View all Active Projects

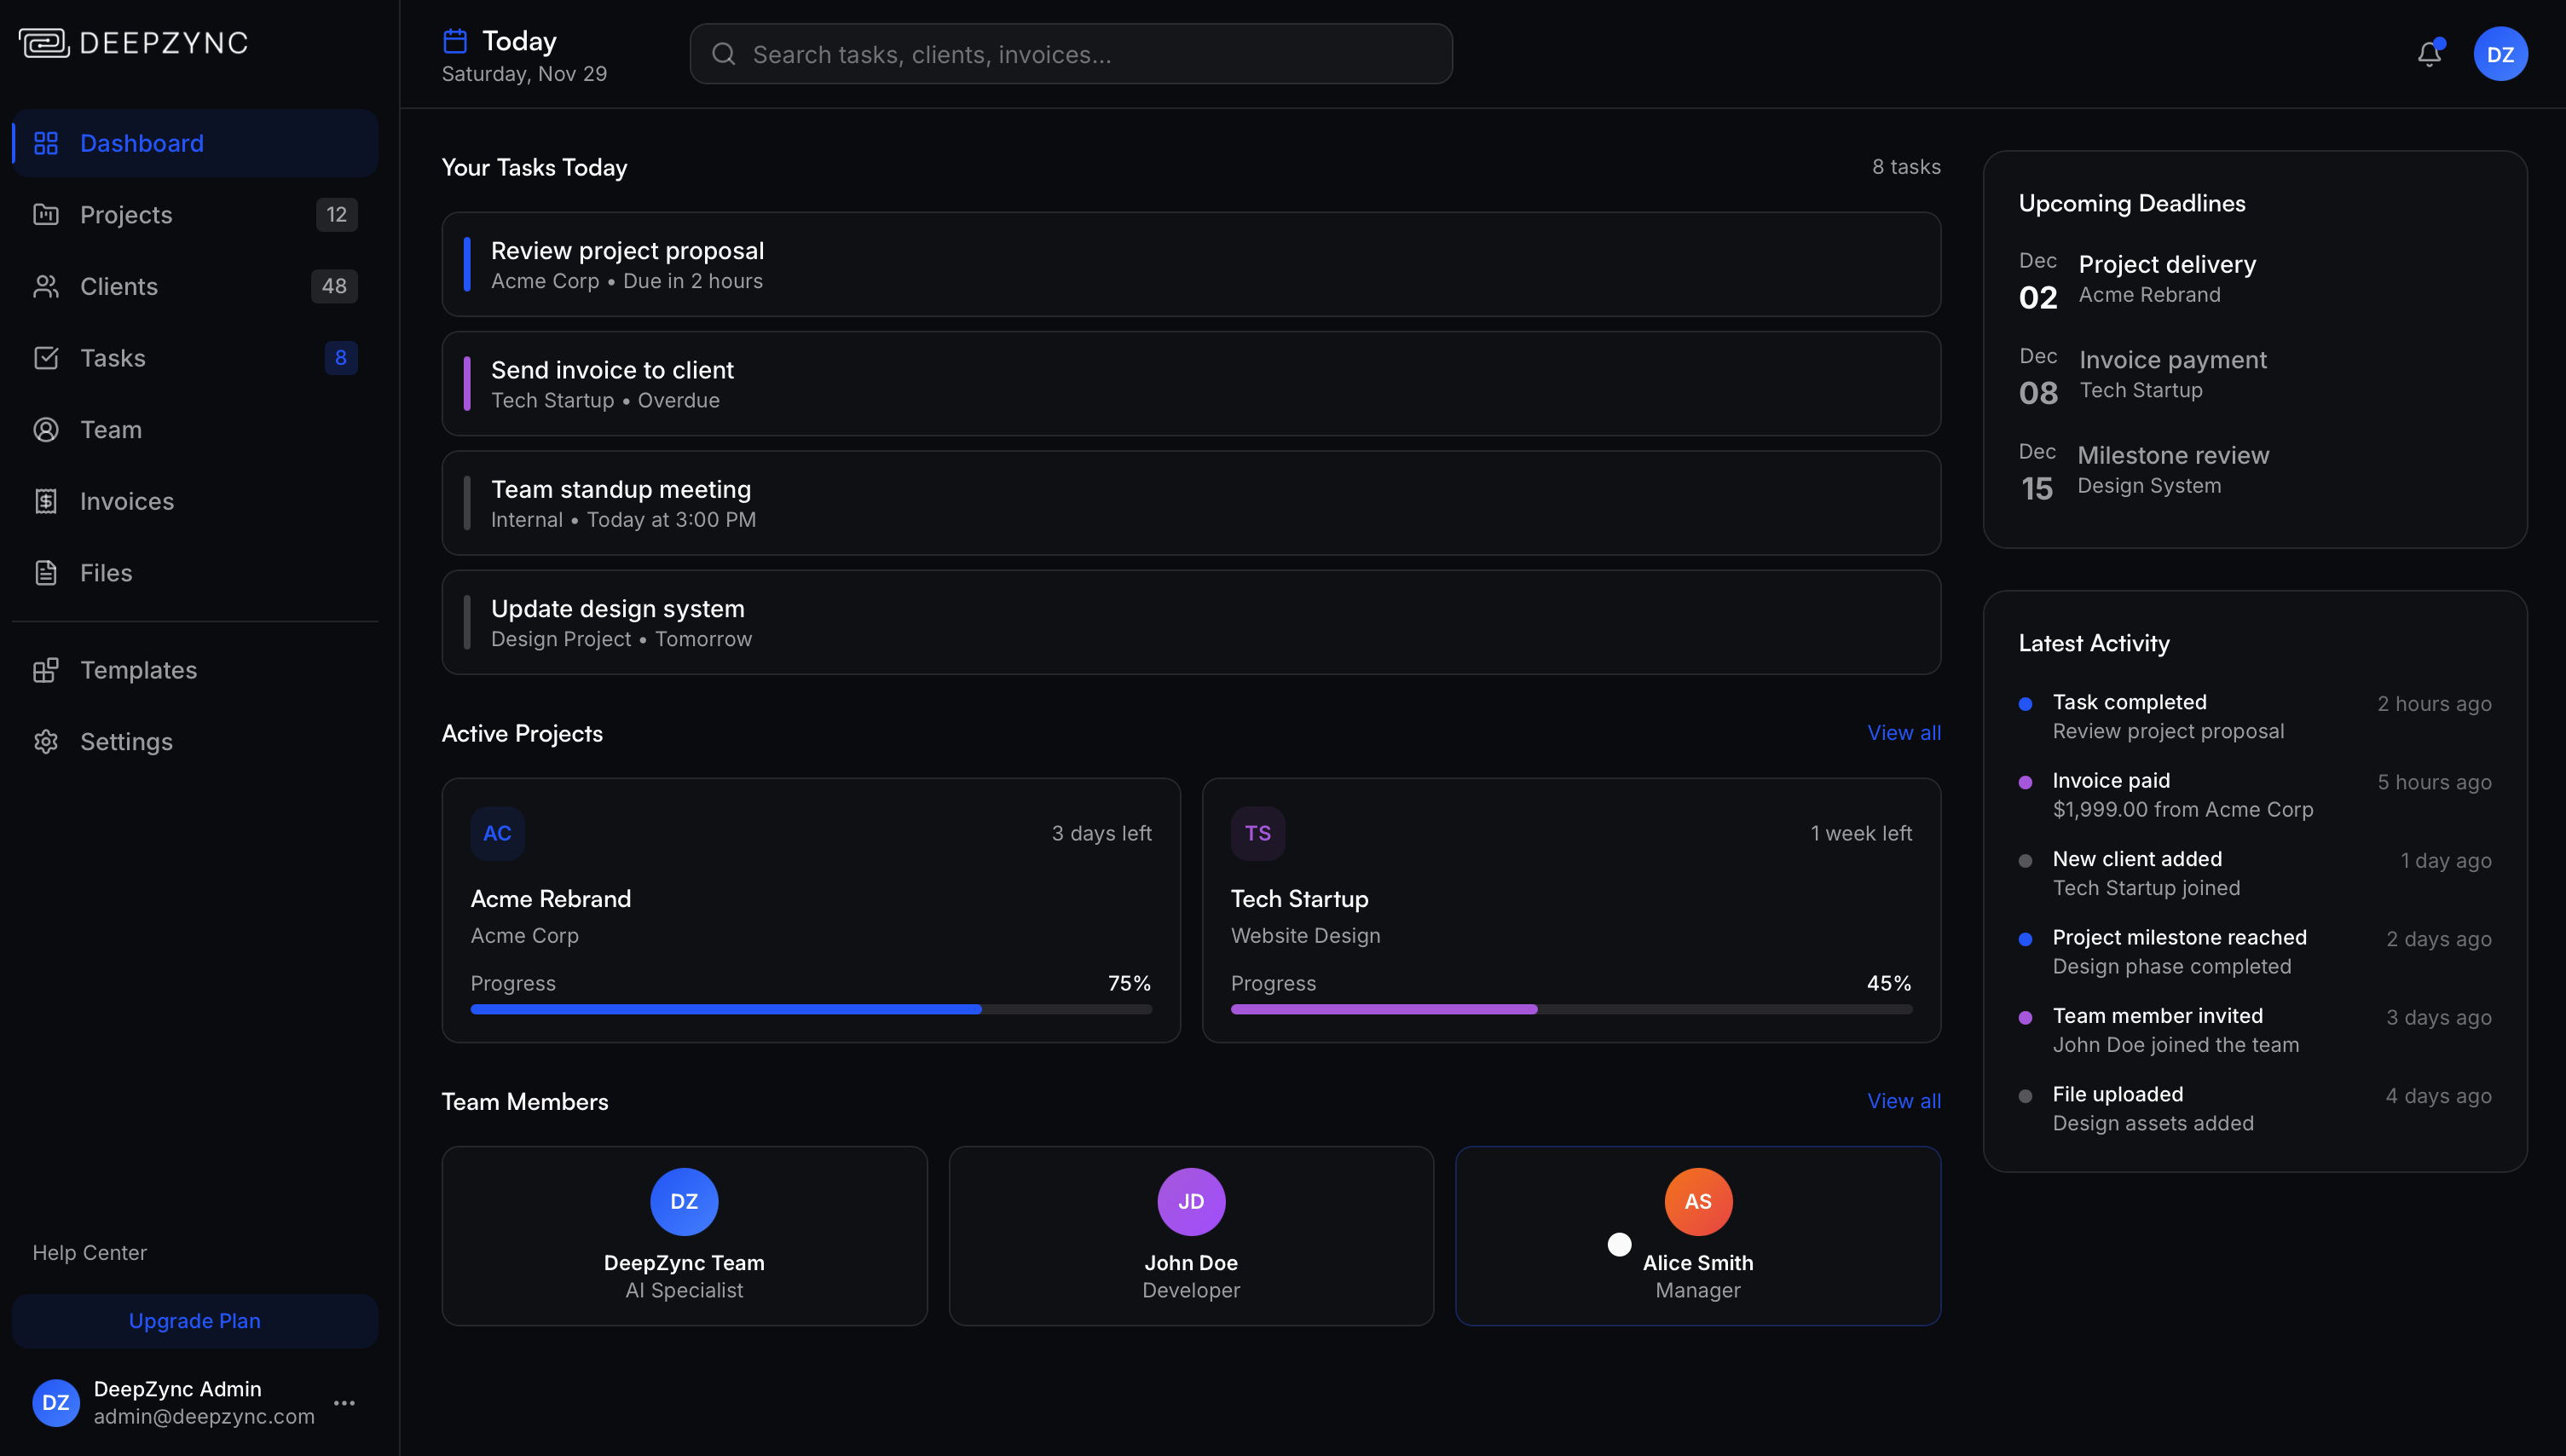point(1903,732)
